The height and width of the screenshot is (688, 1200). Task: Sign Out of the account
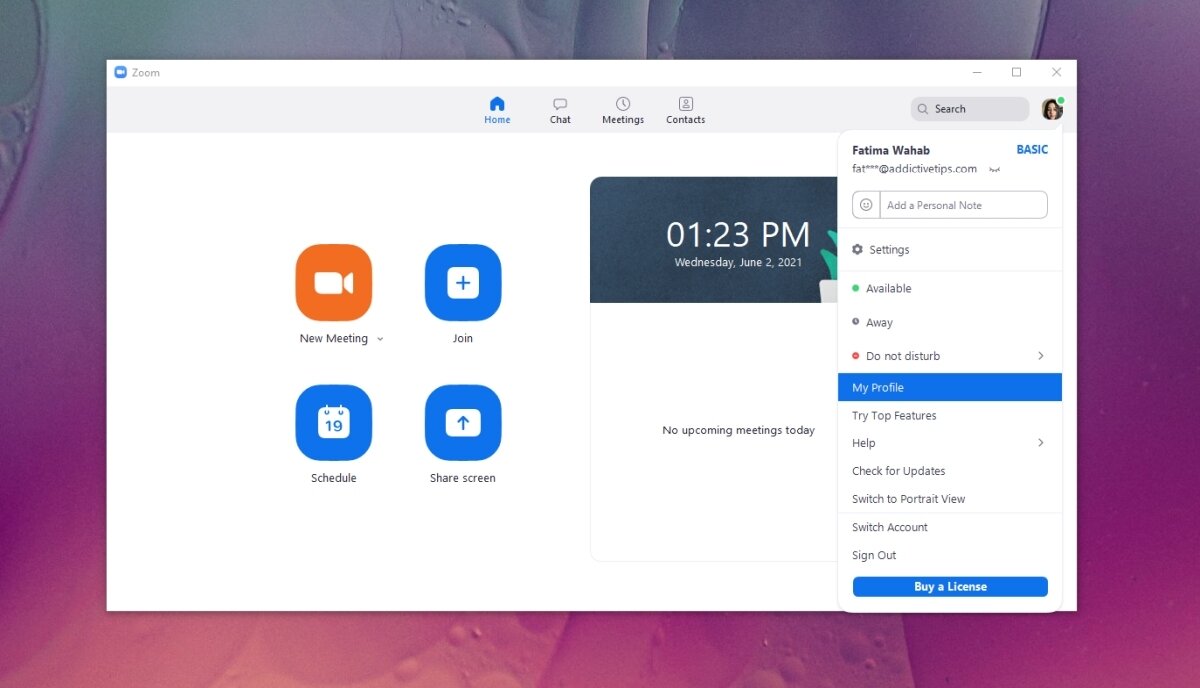tap(873, 555)
